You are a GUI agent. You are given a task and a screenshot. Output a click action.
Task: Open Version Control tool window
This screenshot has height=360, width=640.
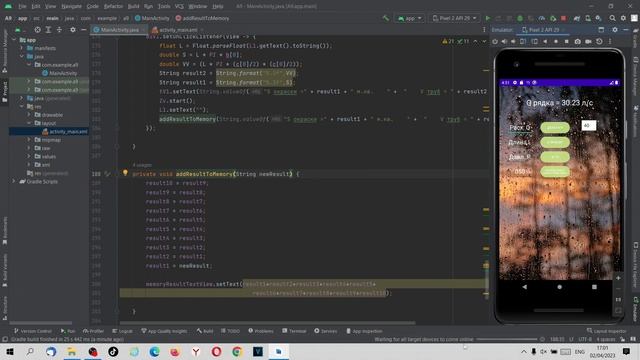coord(33,331)
